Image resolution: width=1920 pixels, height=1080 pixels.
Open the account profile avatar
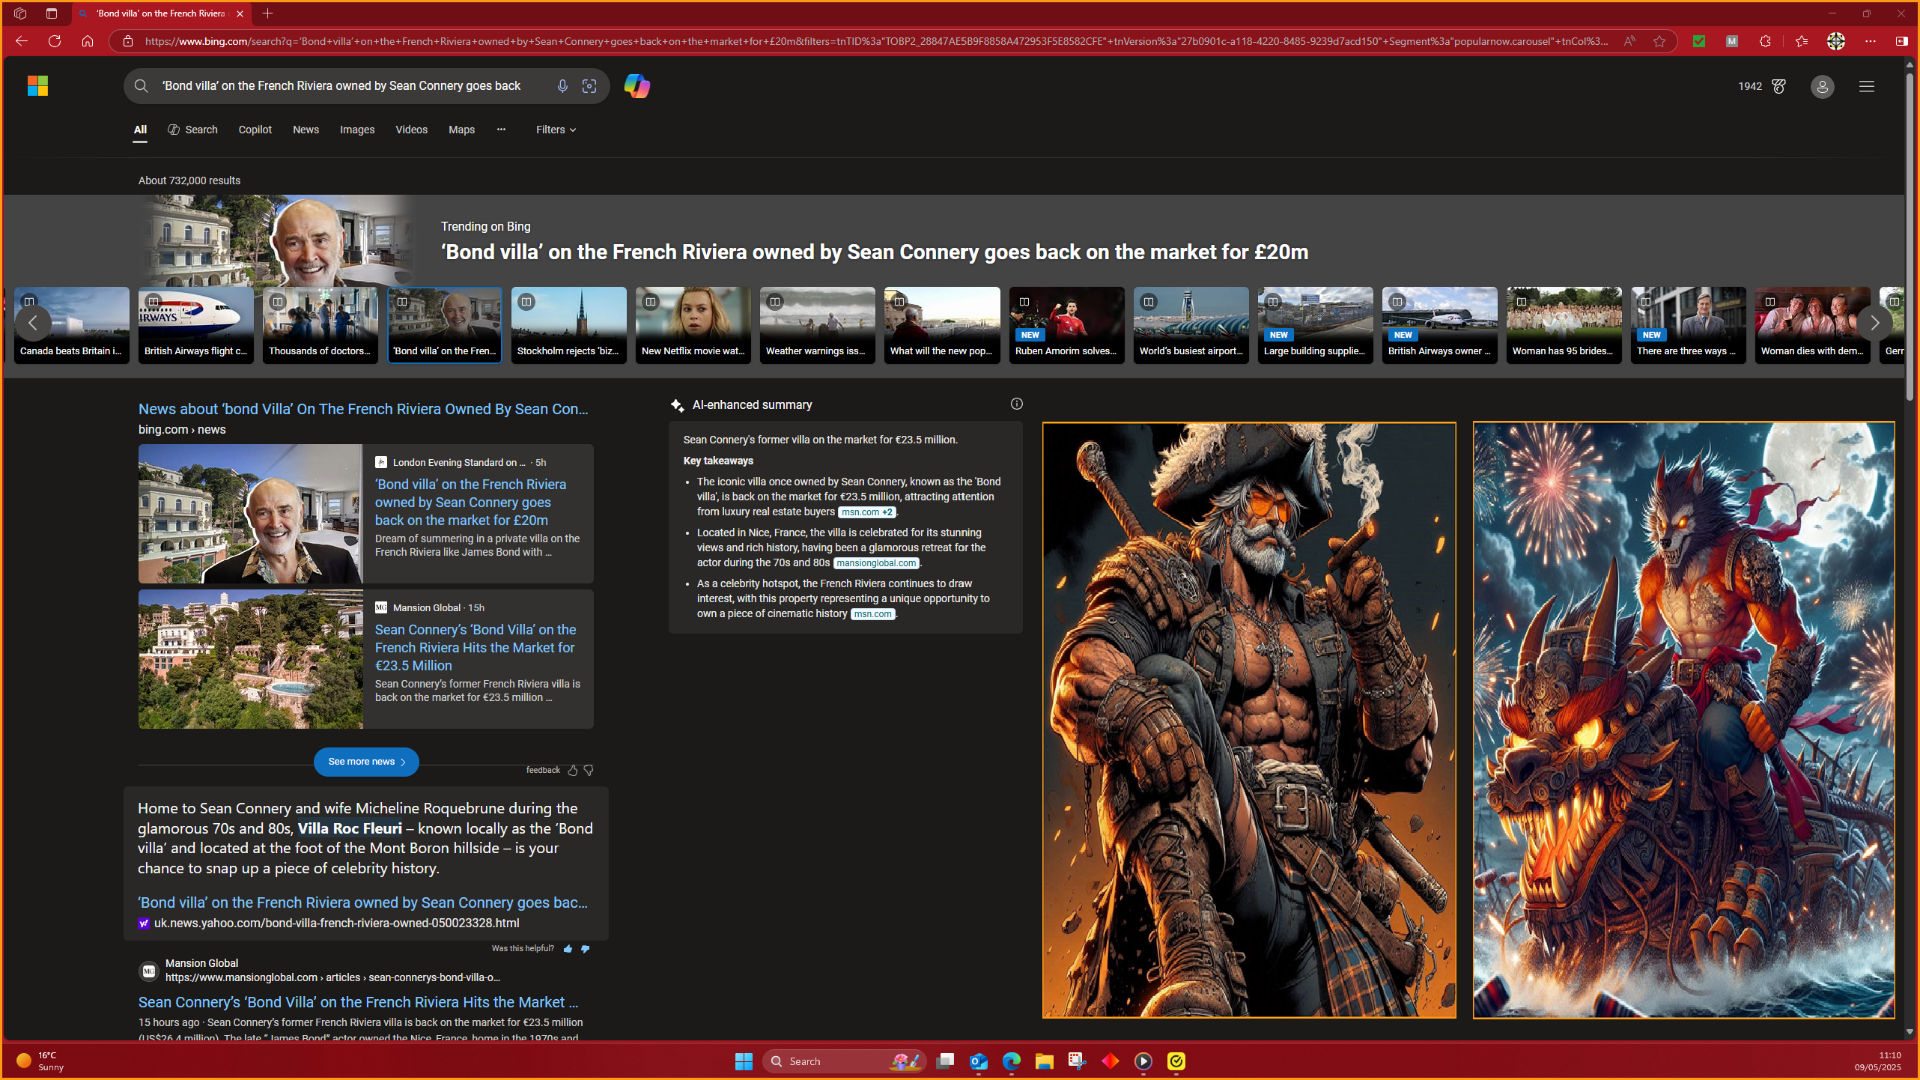coord(1822,87)
